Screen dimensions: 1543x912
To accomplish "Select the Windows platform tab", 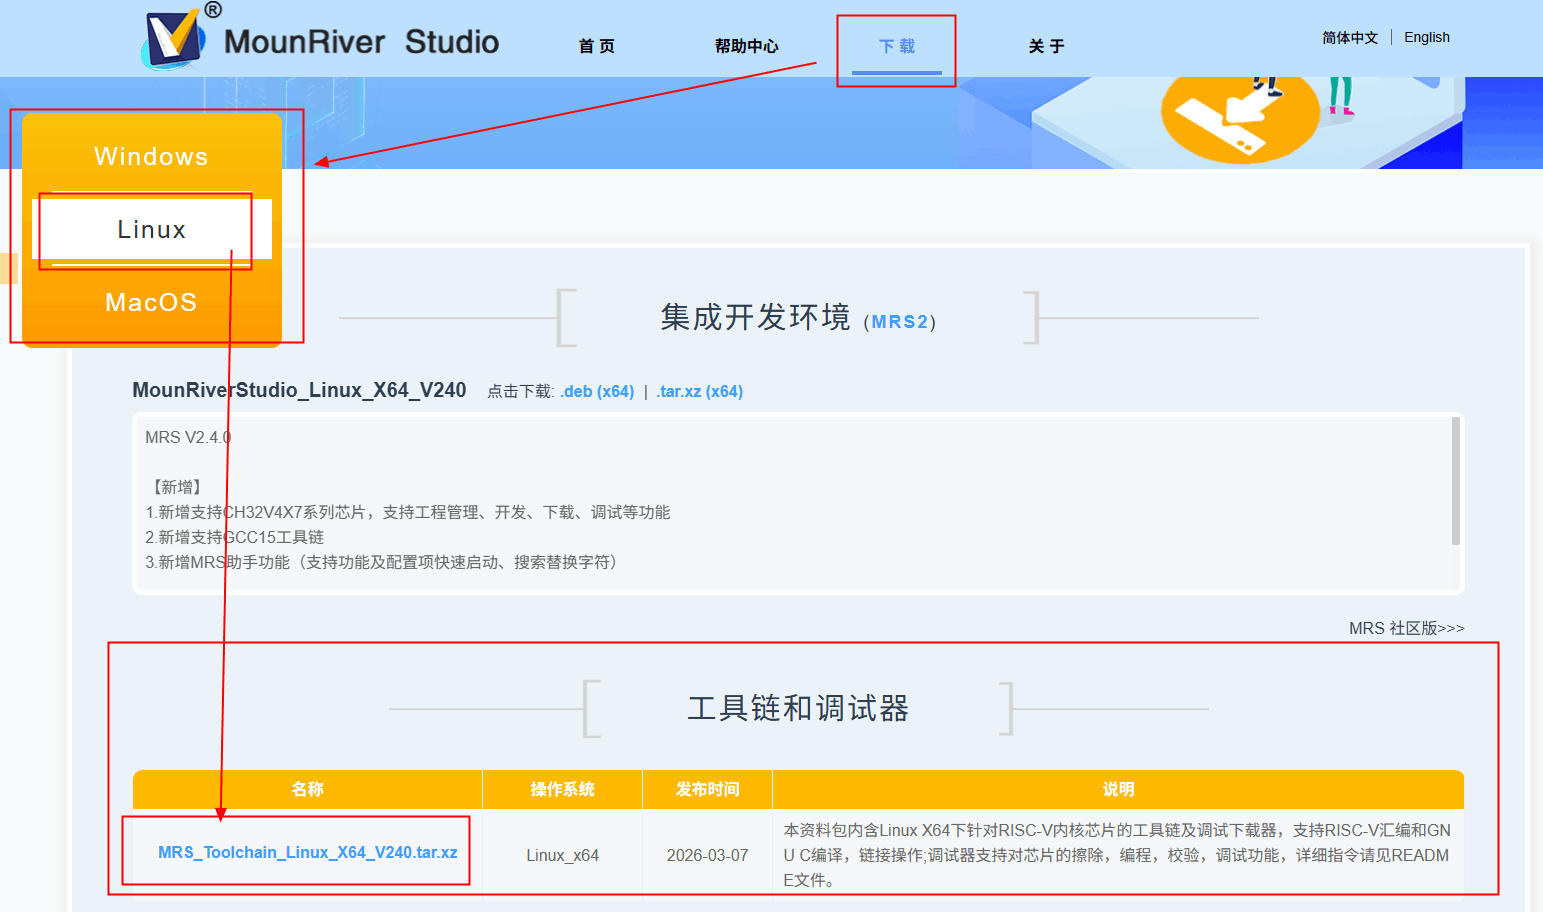I will pos(152,156).
